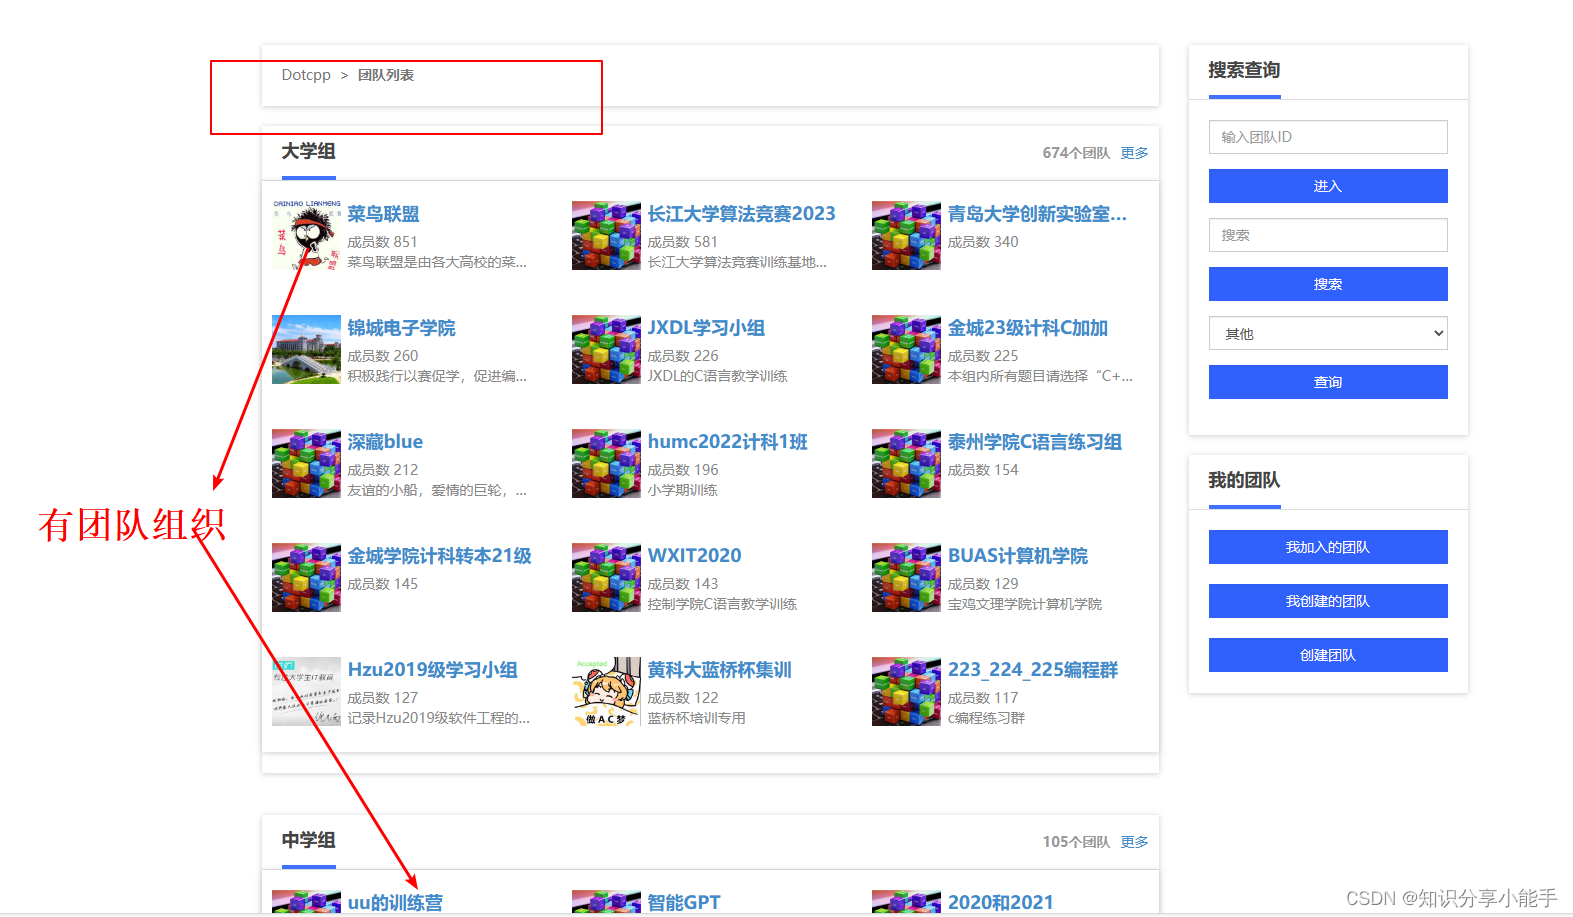Open the 智能GPT team link
The width and height of the screenshot is (1573, 917).
pos(683,902)
